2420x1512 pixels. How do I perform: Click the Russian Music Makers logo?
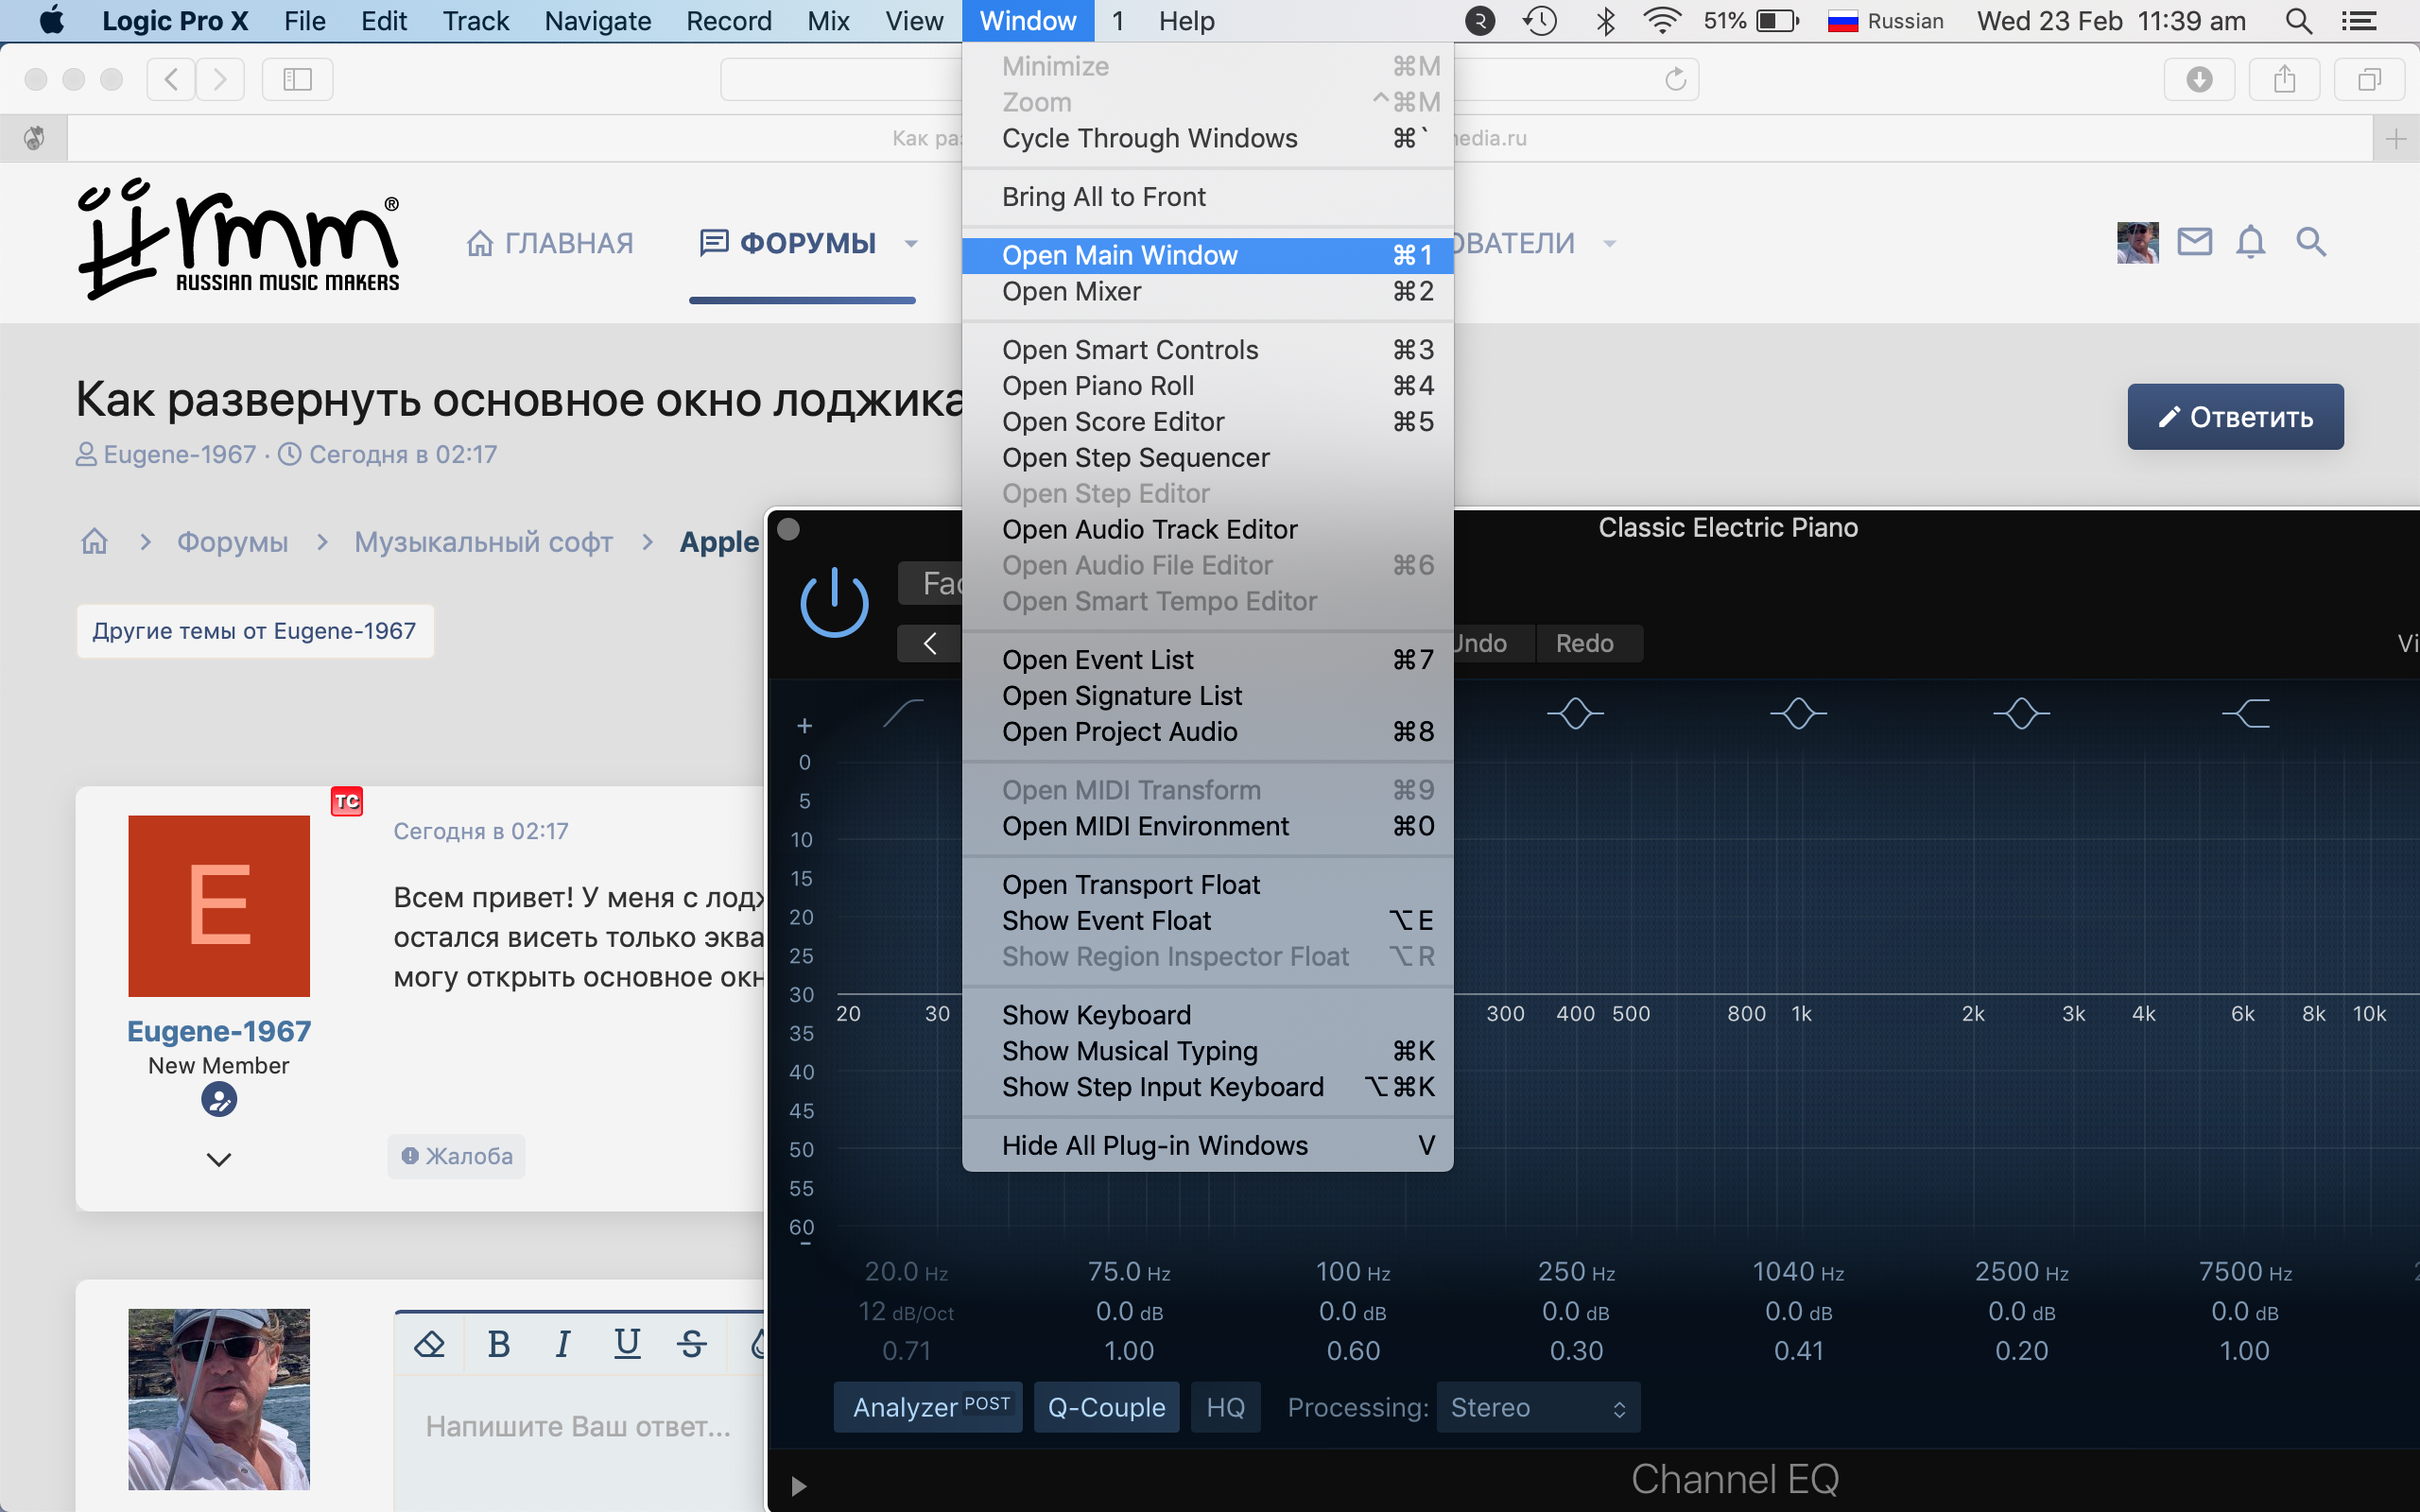(239, 239)
